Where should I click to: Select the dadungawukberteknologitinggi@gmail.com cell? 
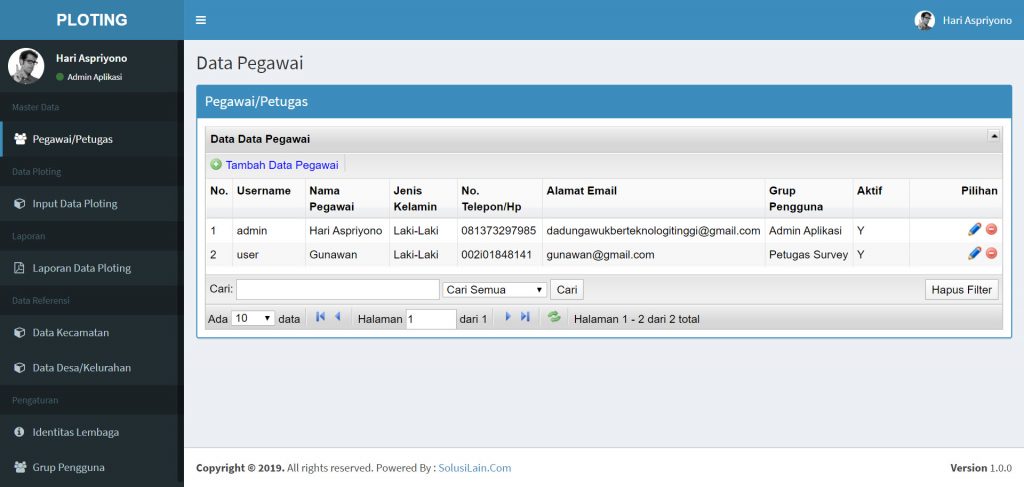tap(653, 230)
